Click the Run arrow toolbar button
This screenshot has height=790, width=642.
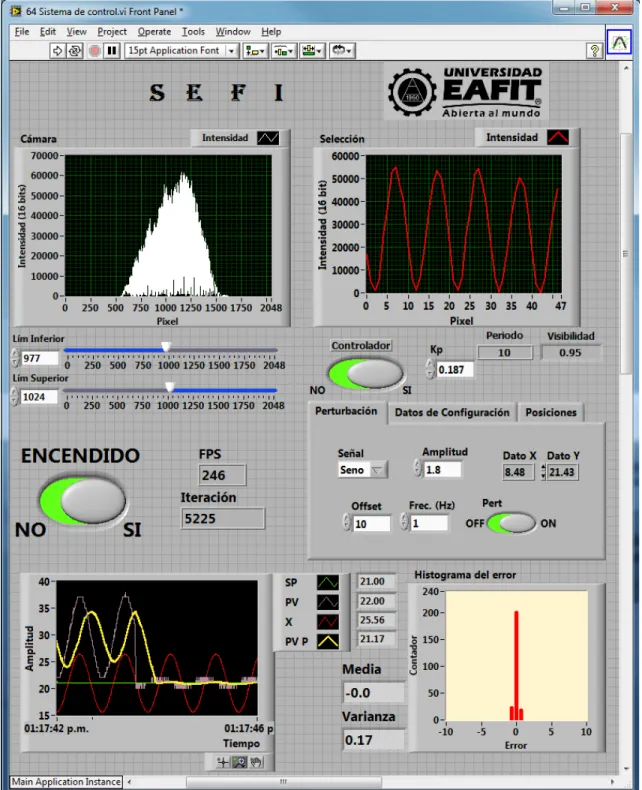point(57,50)
